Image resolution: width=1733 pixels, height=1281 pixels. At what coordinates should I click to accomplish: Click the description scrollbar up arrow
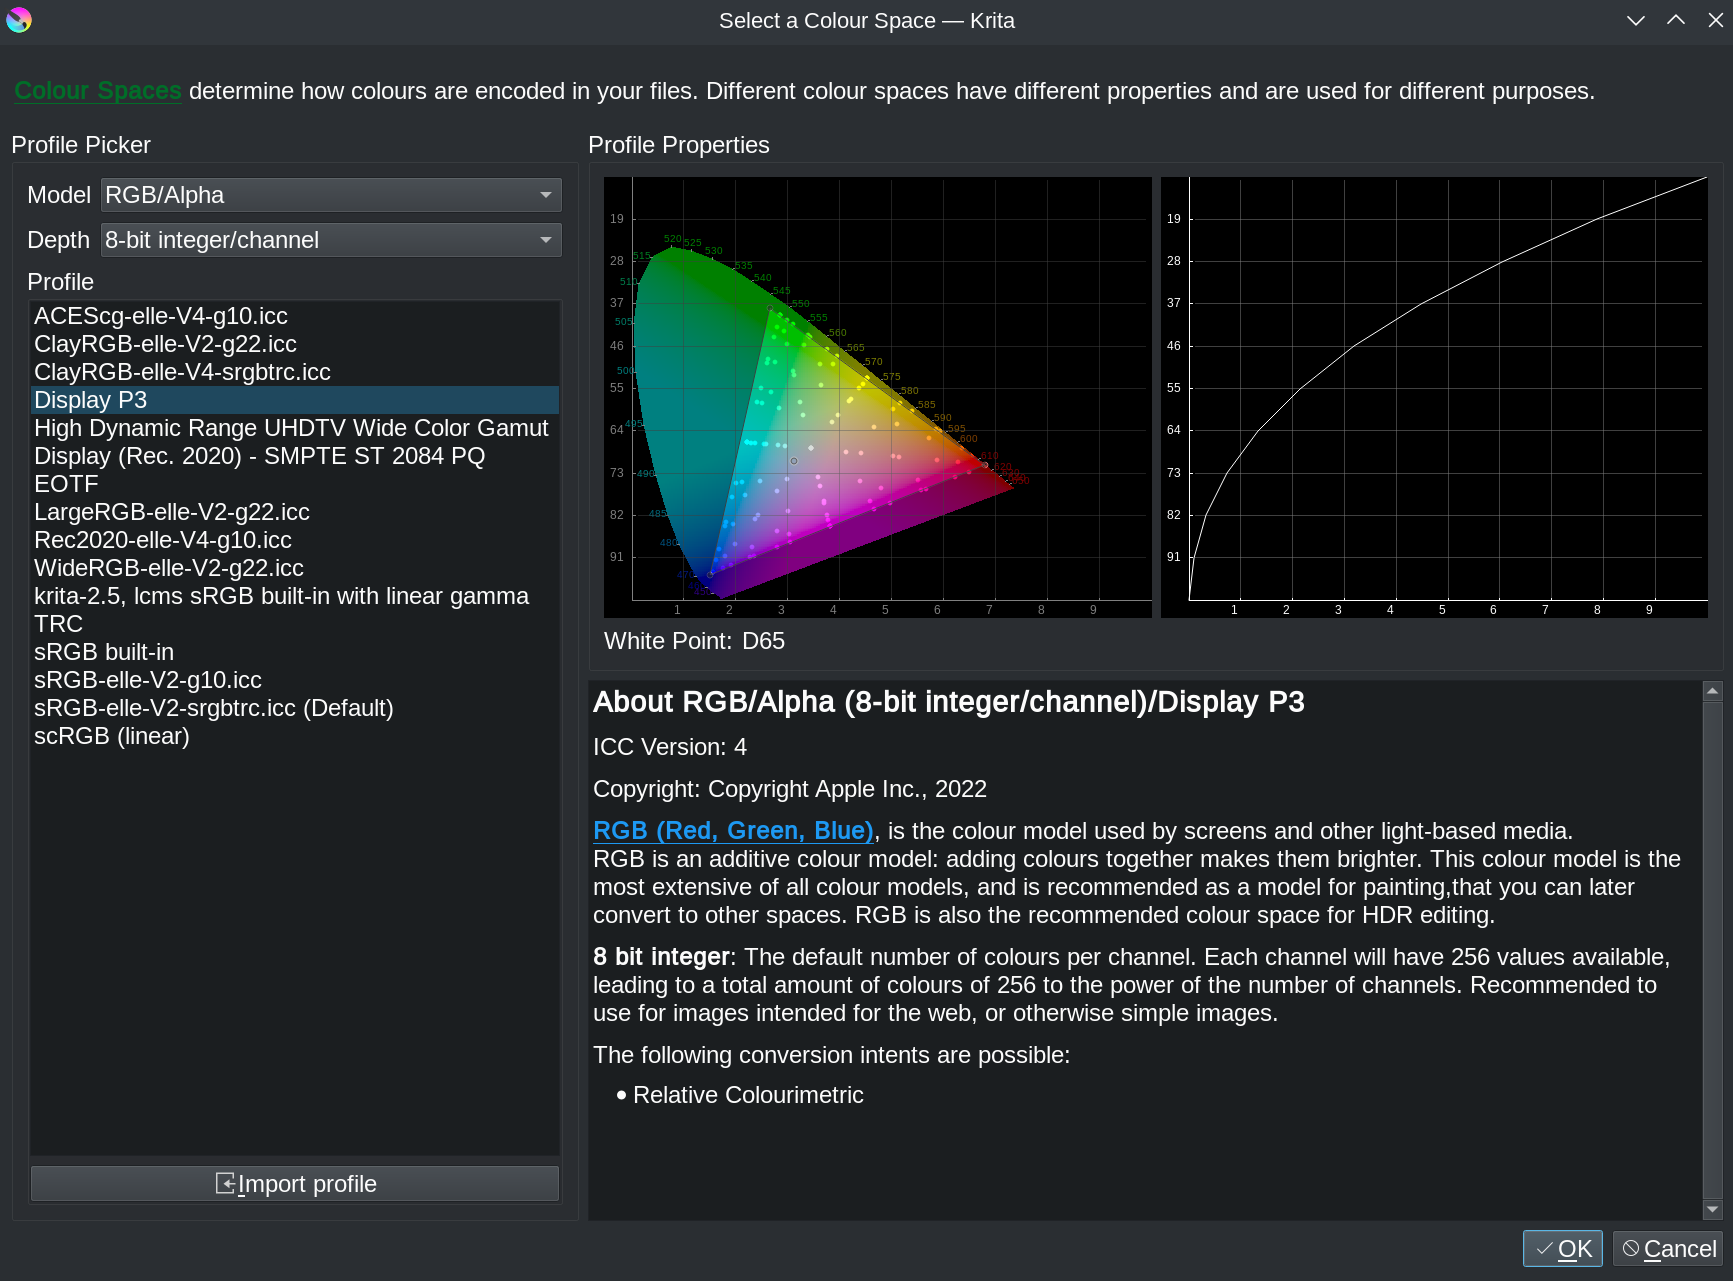point(1713,691)
